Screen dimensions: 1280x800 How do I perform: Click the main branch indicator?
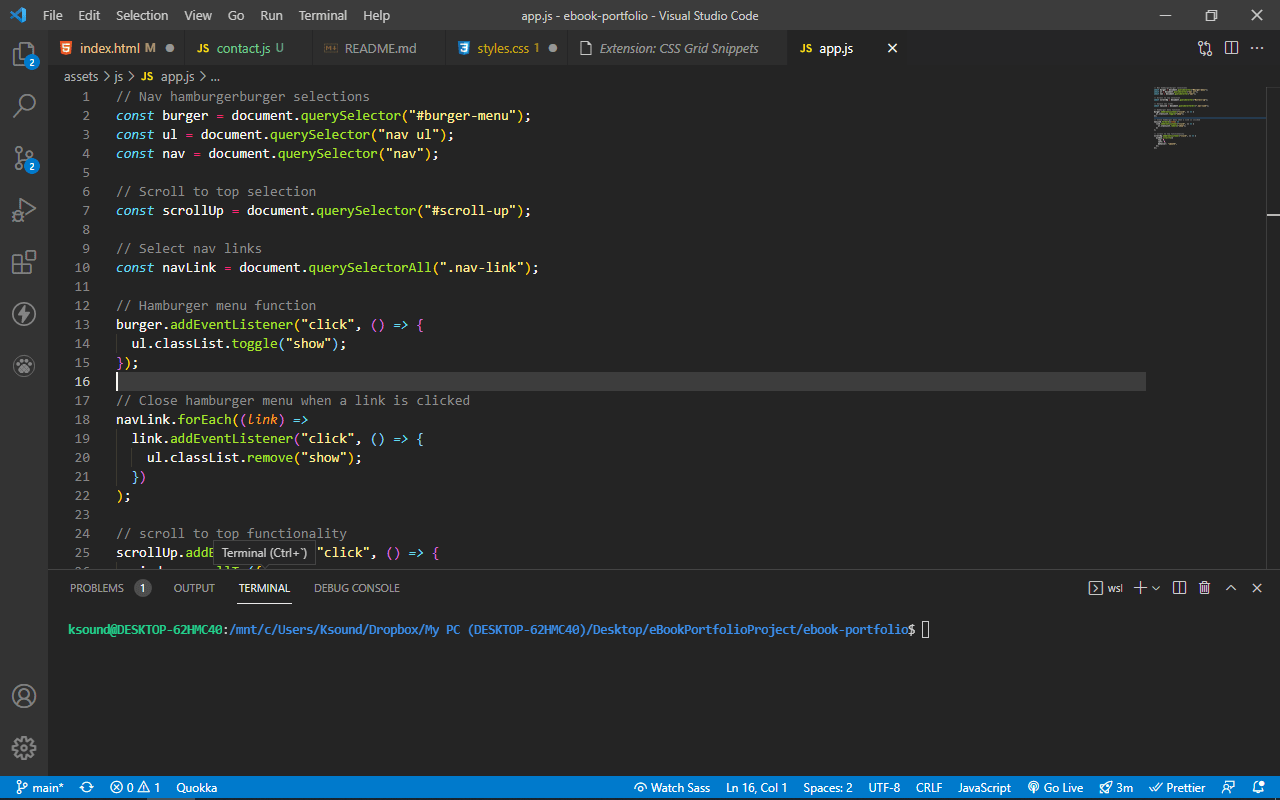coord(38,788)
